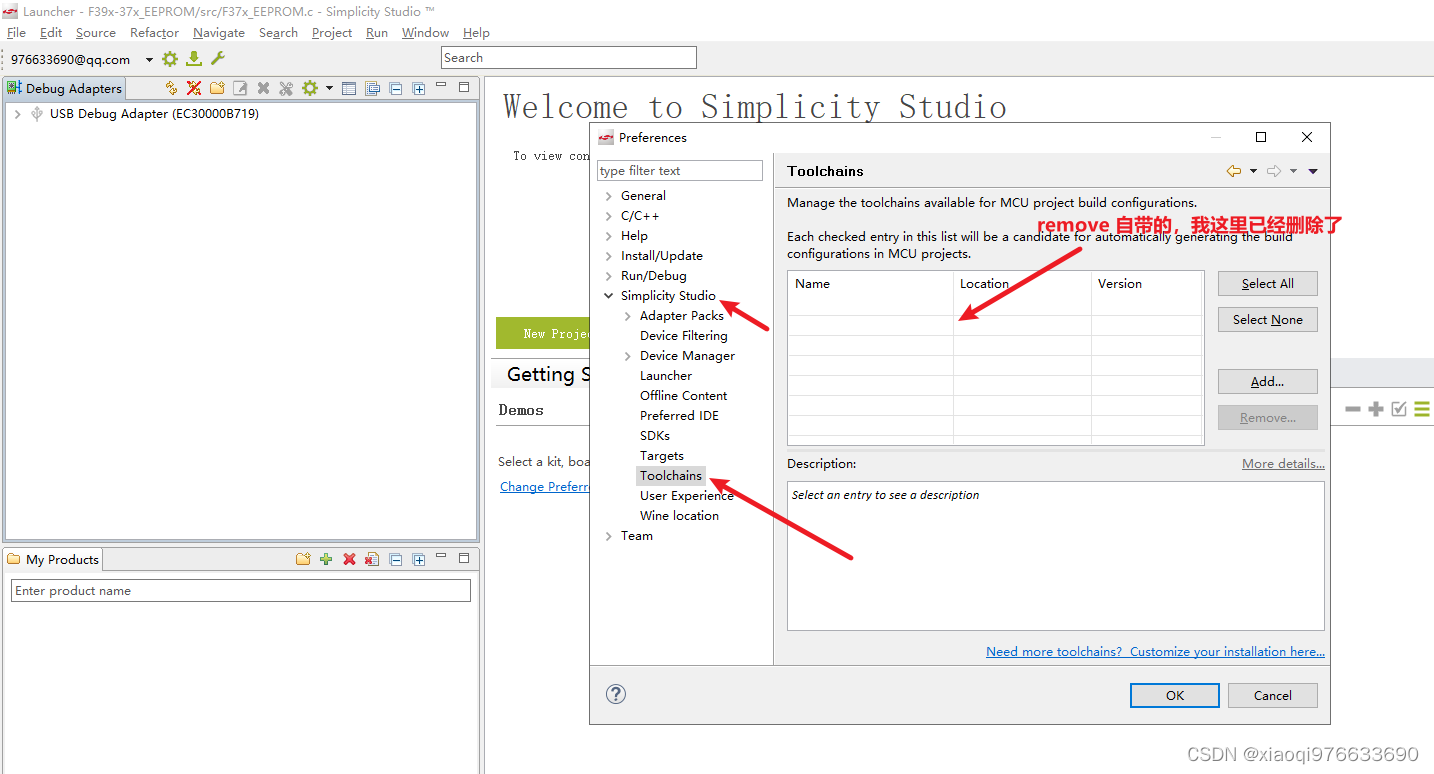Viewport: 1434px width, 774px height.
Task: Open the Navigate menu
Action: pyautogui.click(x=219, y=33)
